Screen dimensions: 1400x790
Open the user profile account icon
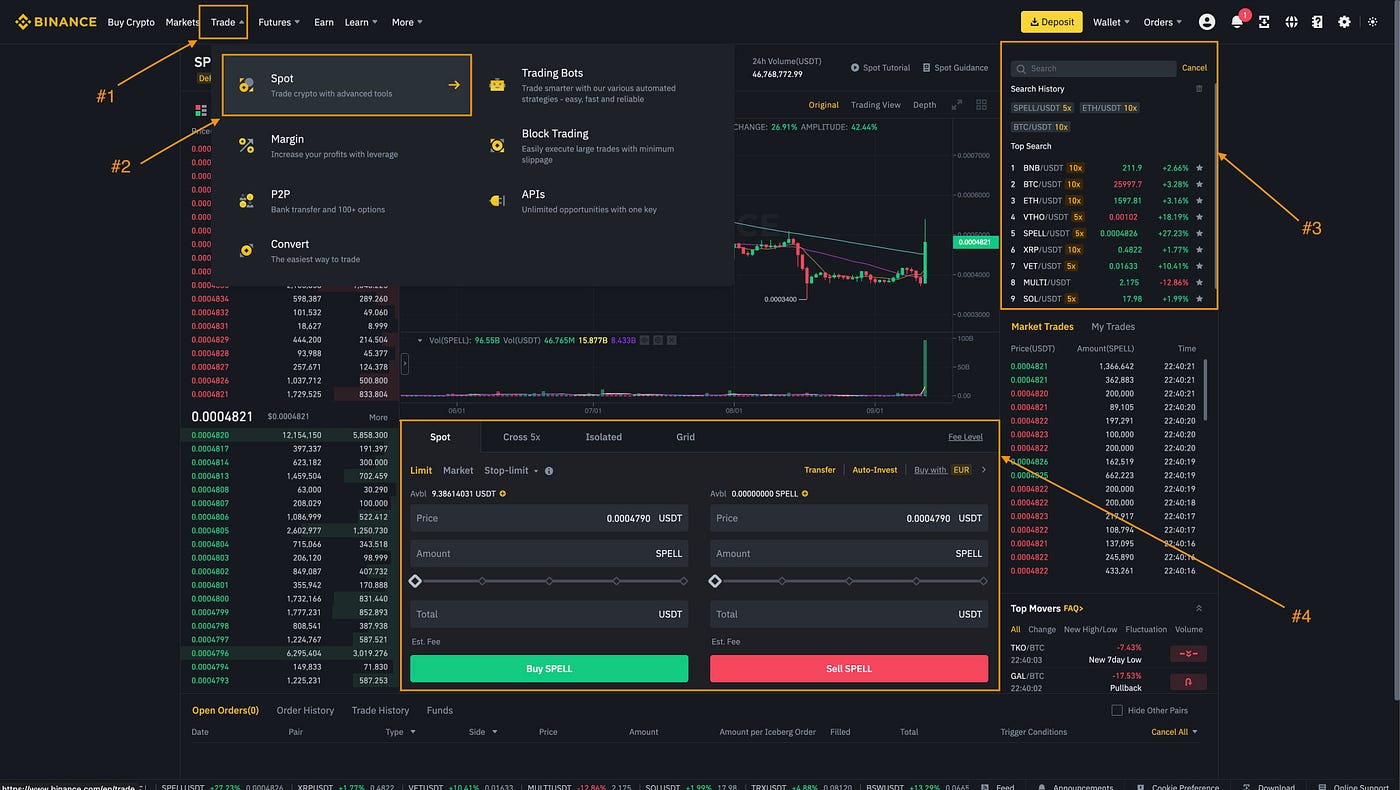coord(1207,22)
